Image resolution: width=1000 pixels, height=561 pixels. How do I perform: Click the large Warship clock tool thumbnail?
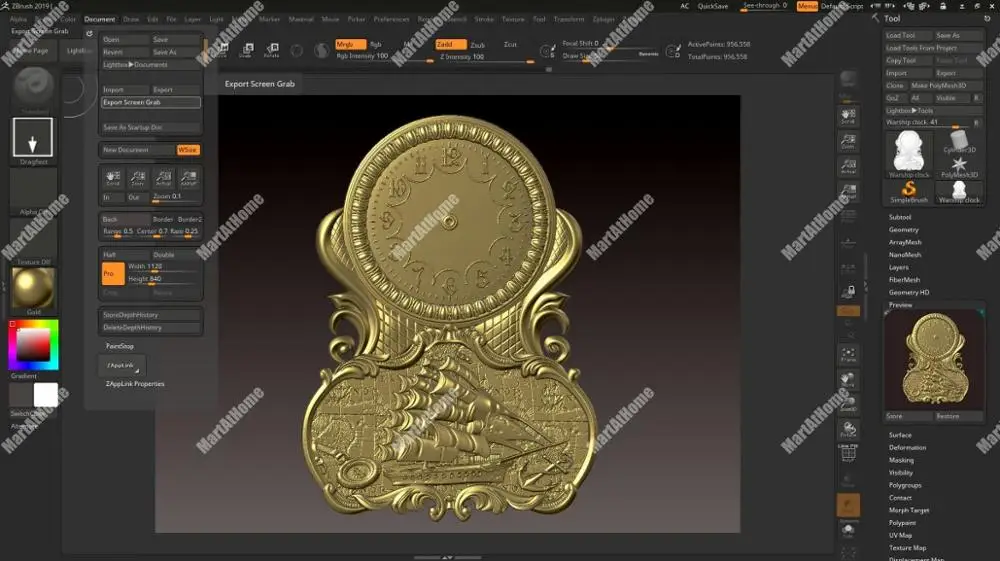click(x=909, y=154)
